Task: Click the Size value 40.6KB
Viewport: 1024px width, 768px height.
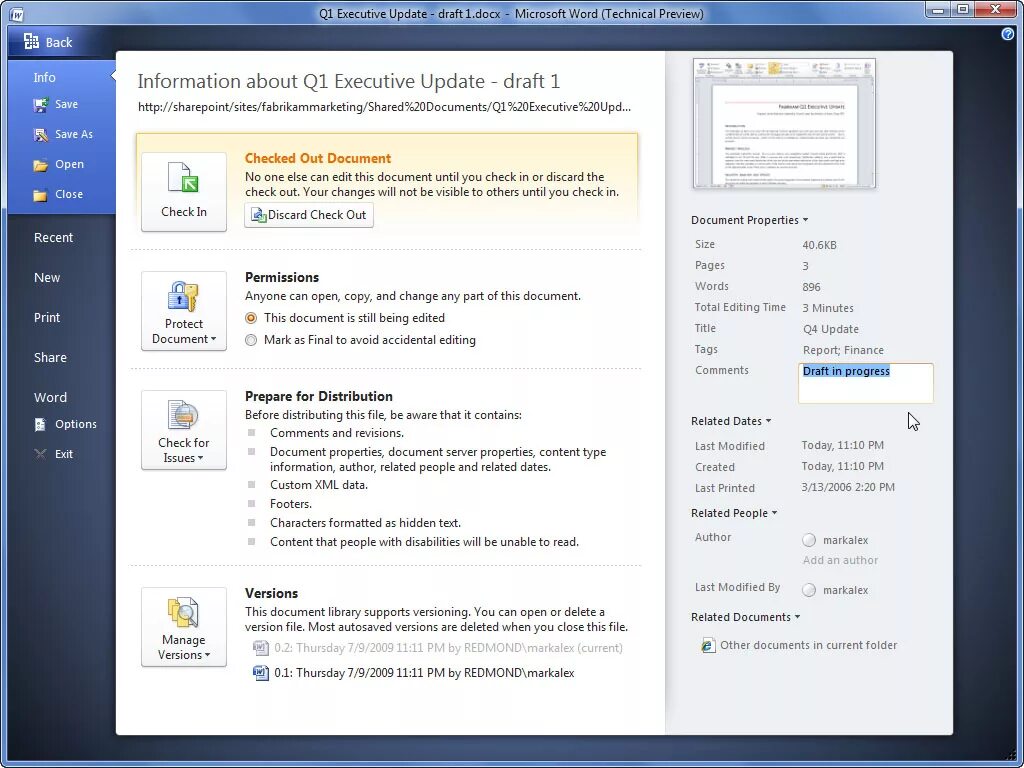Action: pos(819,245)
